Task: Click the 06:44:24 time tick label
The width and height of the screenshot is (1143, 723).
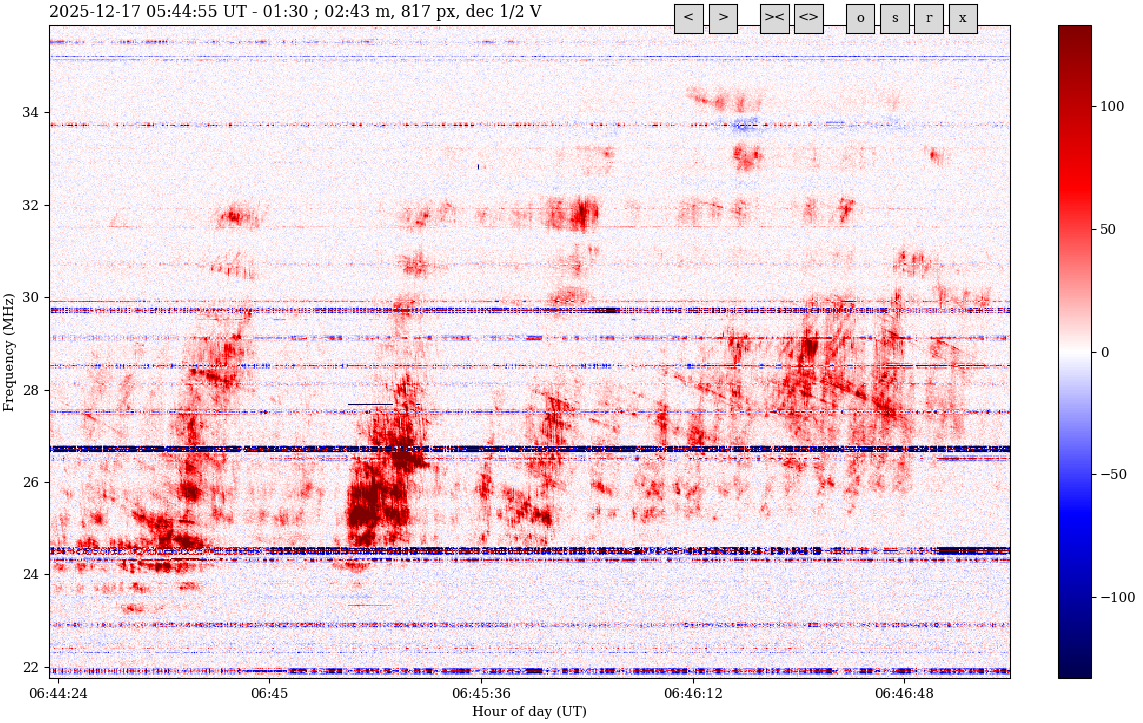Action: (x=59, y=693)
